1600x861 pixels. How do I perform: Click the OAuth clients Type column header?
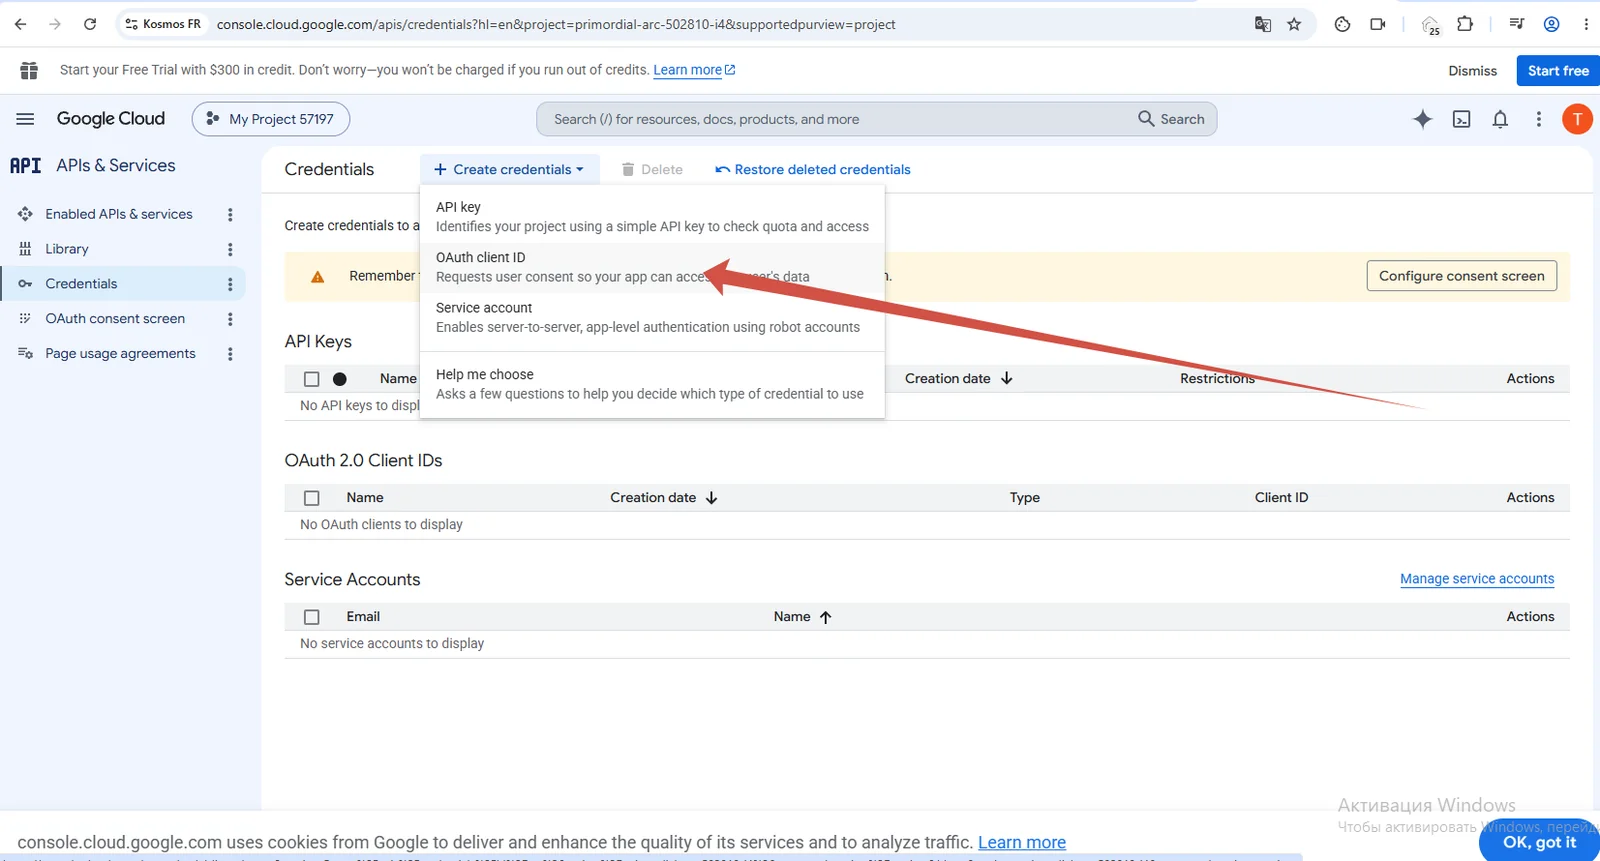[1024, 497]
